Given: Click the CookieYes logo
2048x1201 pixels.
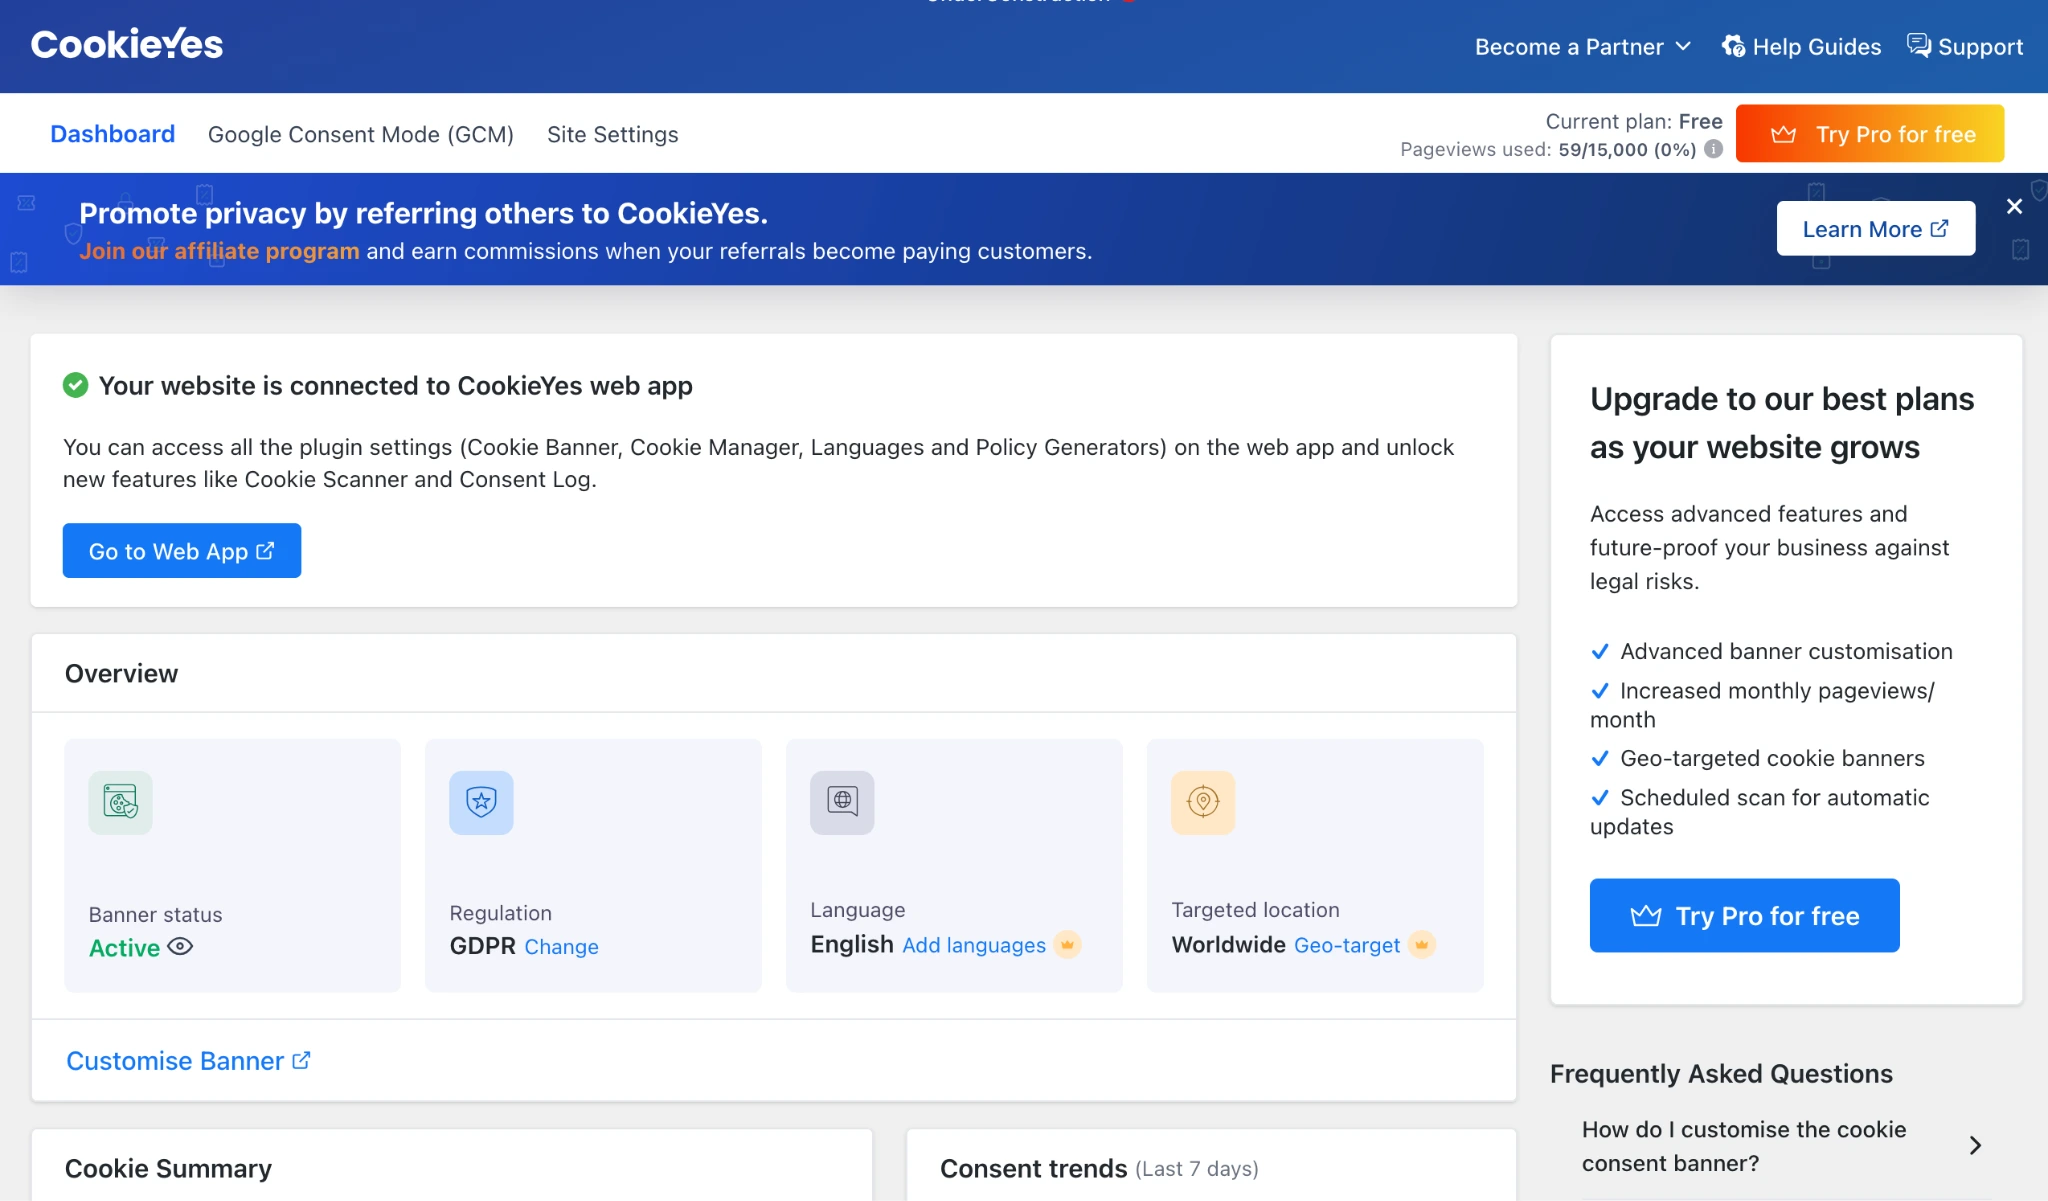Looking at the screenshot, I should coord(127,44).
